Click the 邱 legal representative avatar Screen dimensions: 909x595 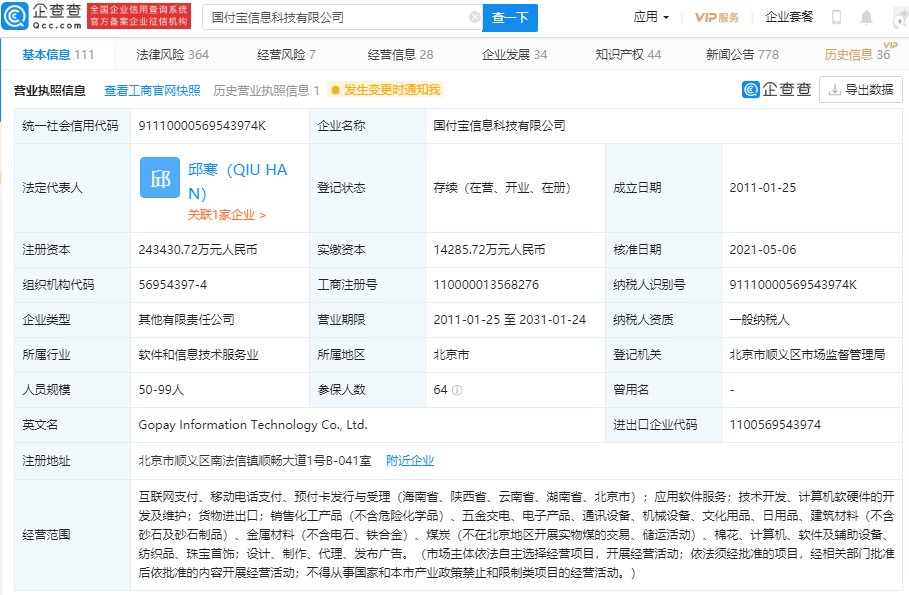tap(160, 178)
